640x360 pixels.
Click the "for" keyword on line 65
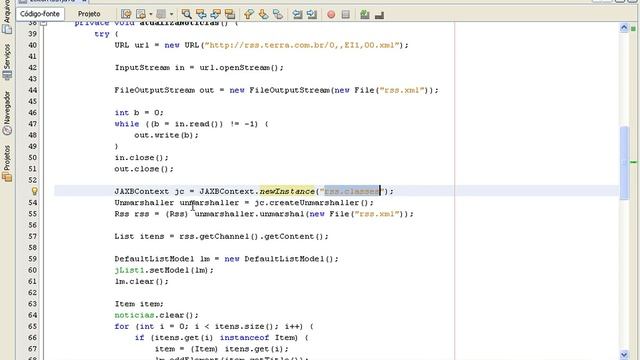pos(122,326)
